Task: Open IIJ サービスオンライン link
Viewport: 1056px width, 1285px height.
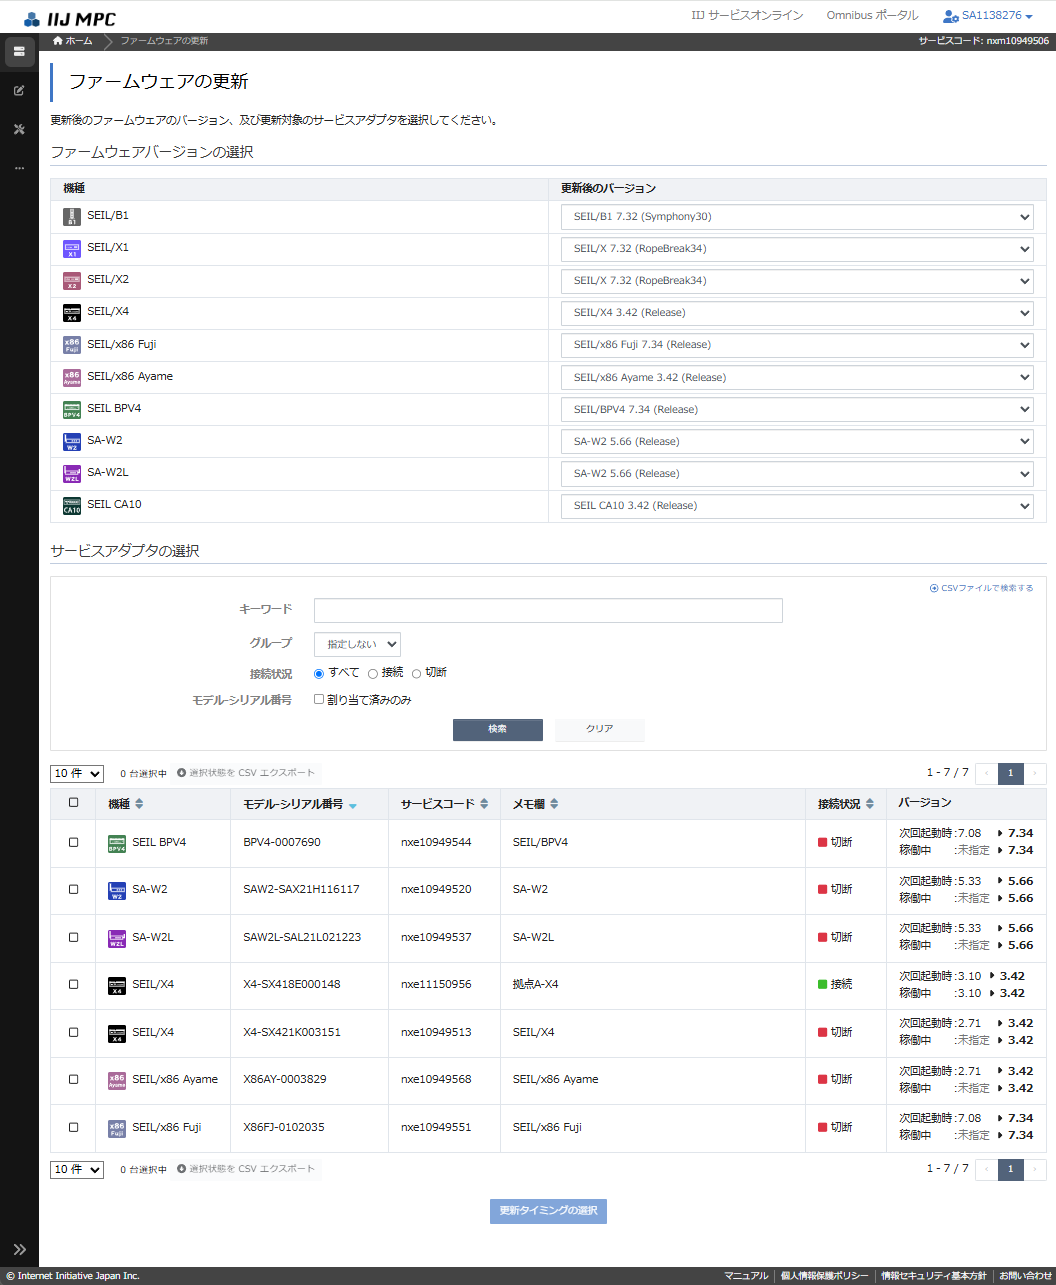Action: [x=747, y=15]
